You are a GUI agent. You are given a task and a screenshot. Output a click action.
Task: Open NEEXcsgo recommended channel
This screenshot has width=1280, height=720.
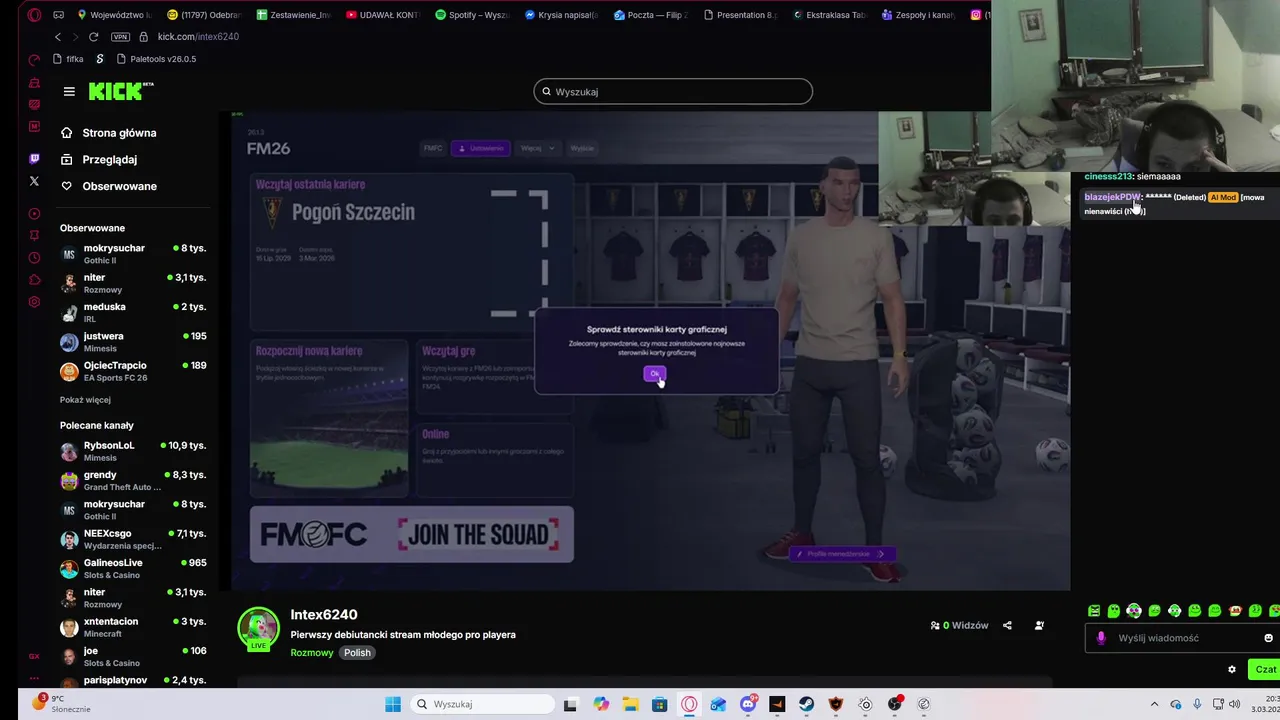[133, 539]
